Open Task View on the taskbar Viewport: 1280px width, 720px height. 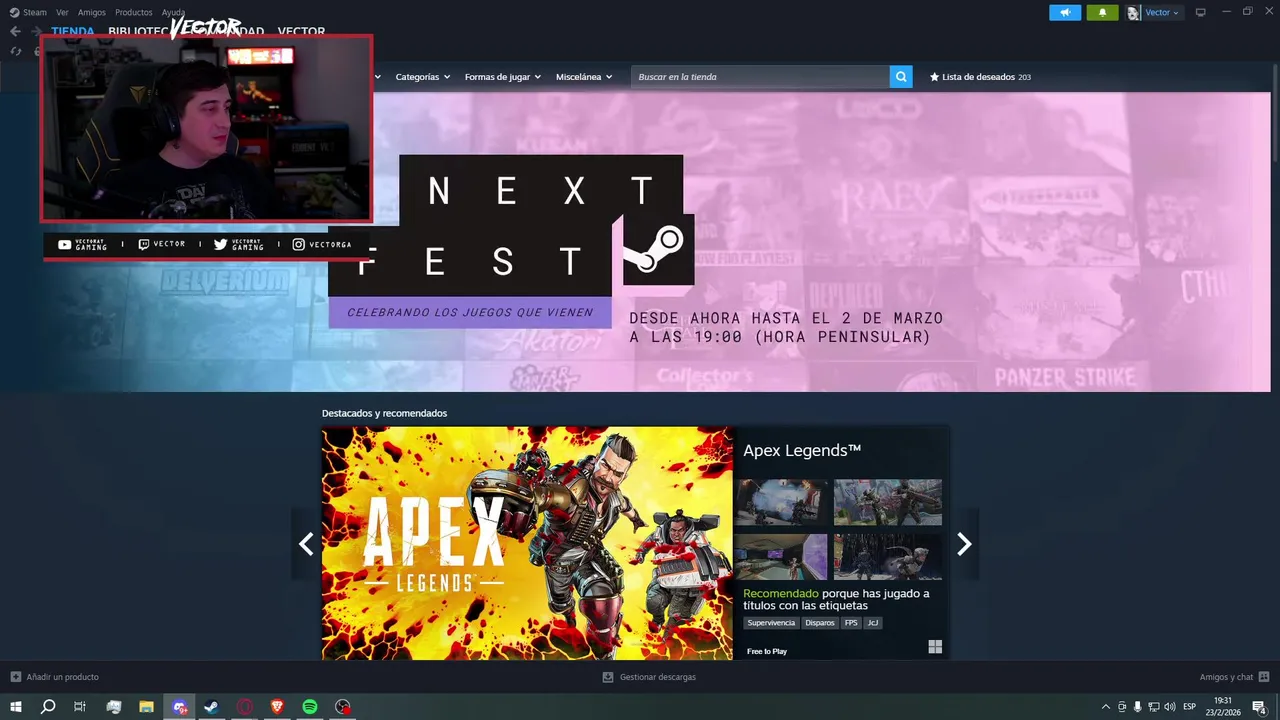coord(80,707)
